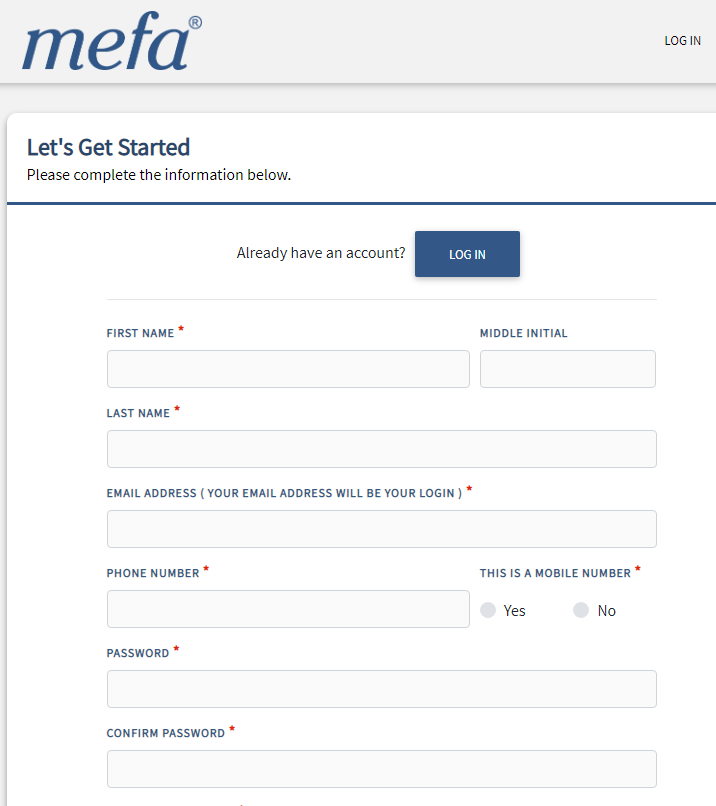
Task: Click the LAST NAME label
Action: [138, 413]
